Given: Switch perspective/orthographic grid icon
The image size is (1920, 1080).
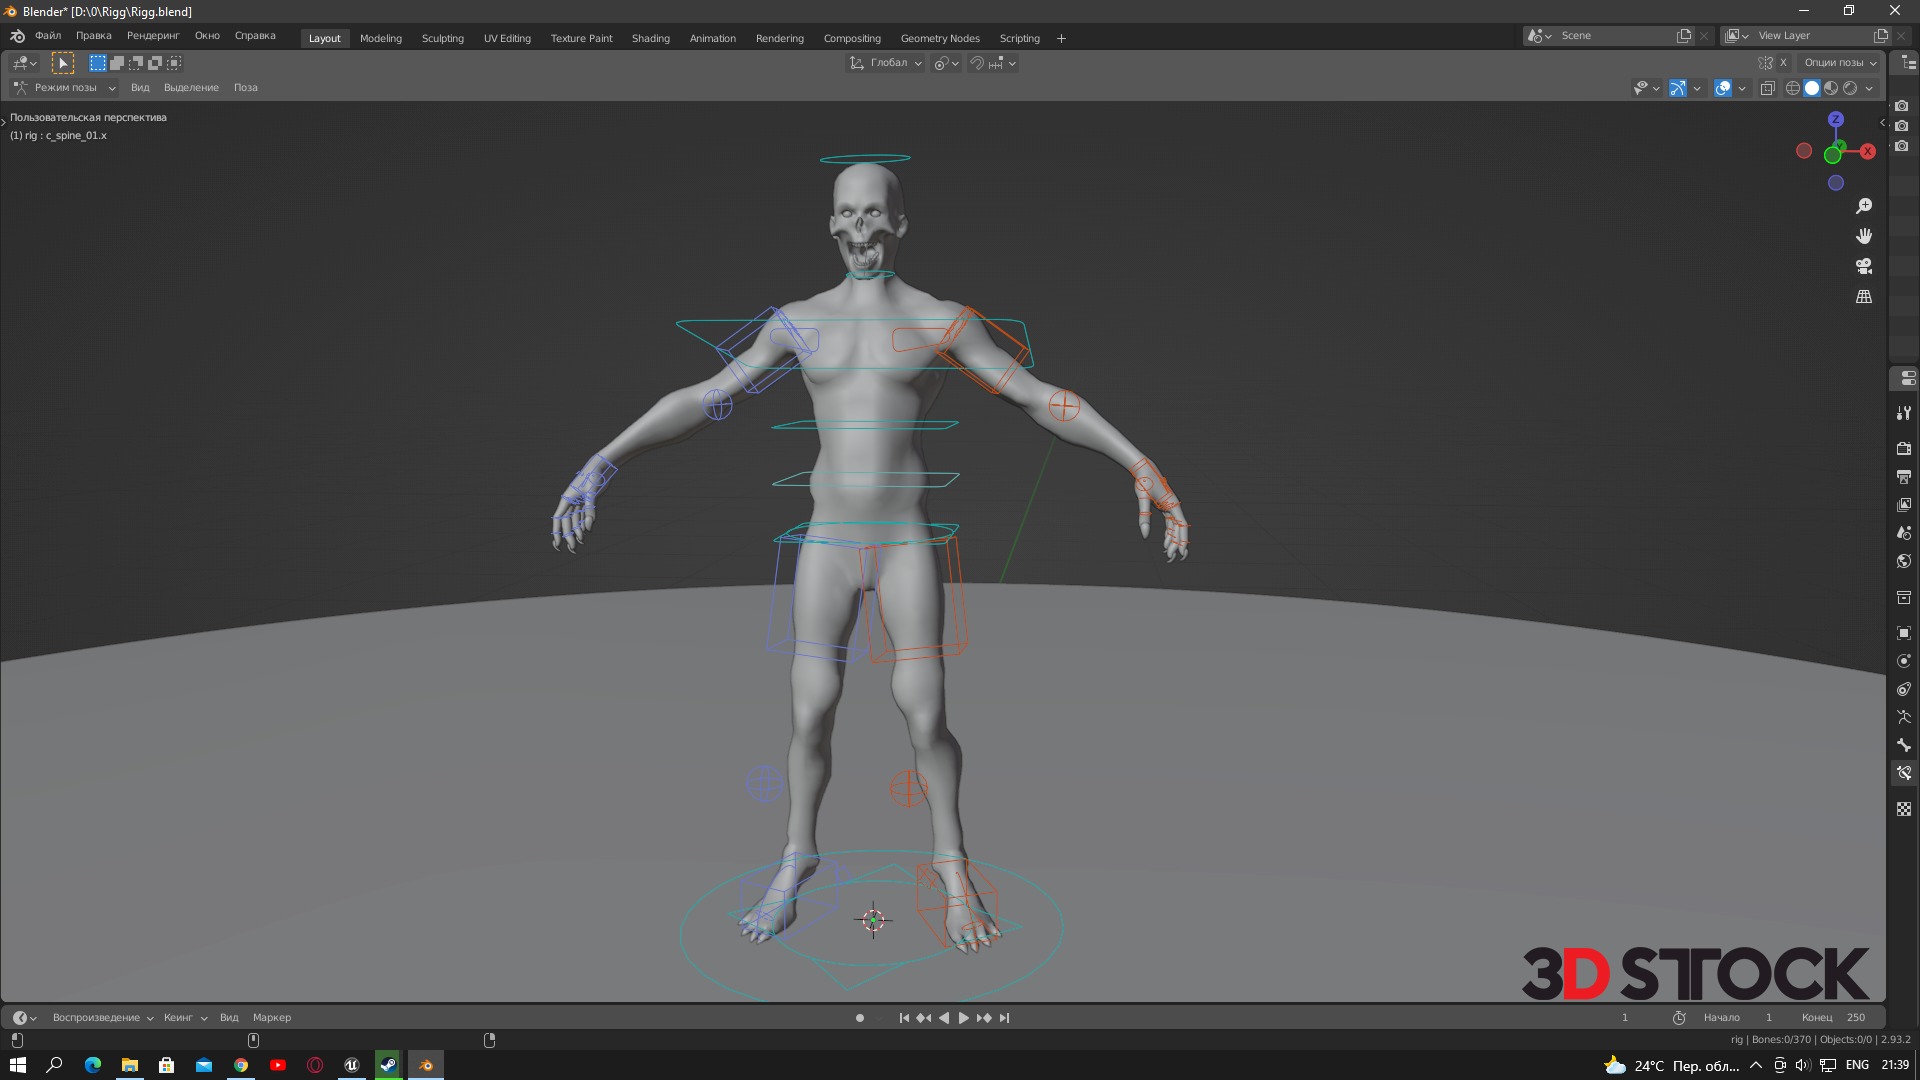Looking at the screenshot, I should tap(1864, 297).
